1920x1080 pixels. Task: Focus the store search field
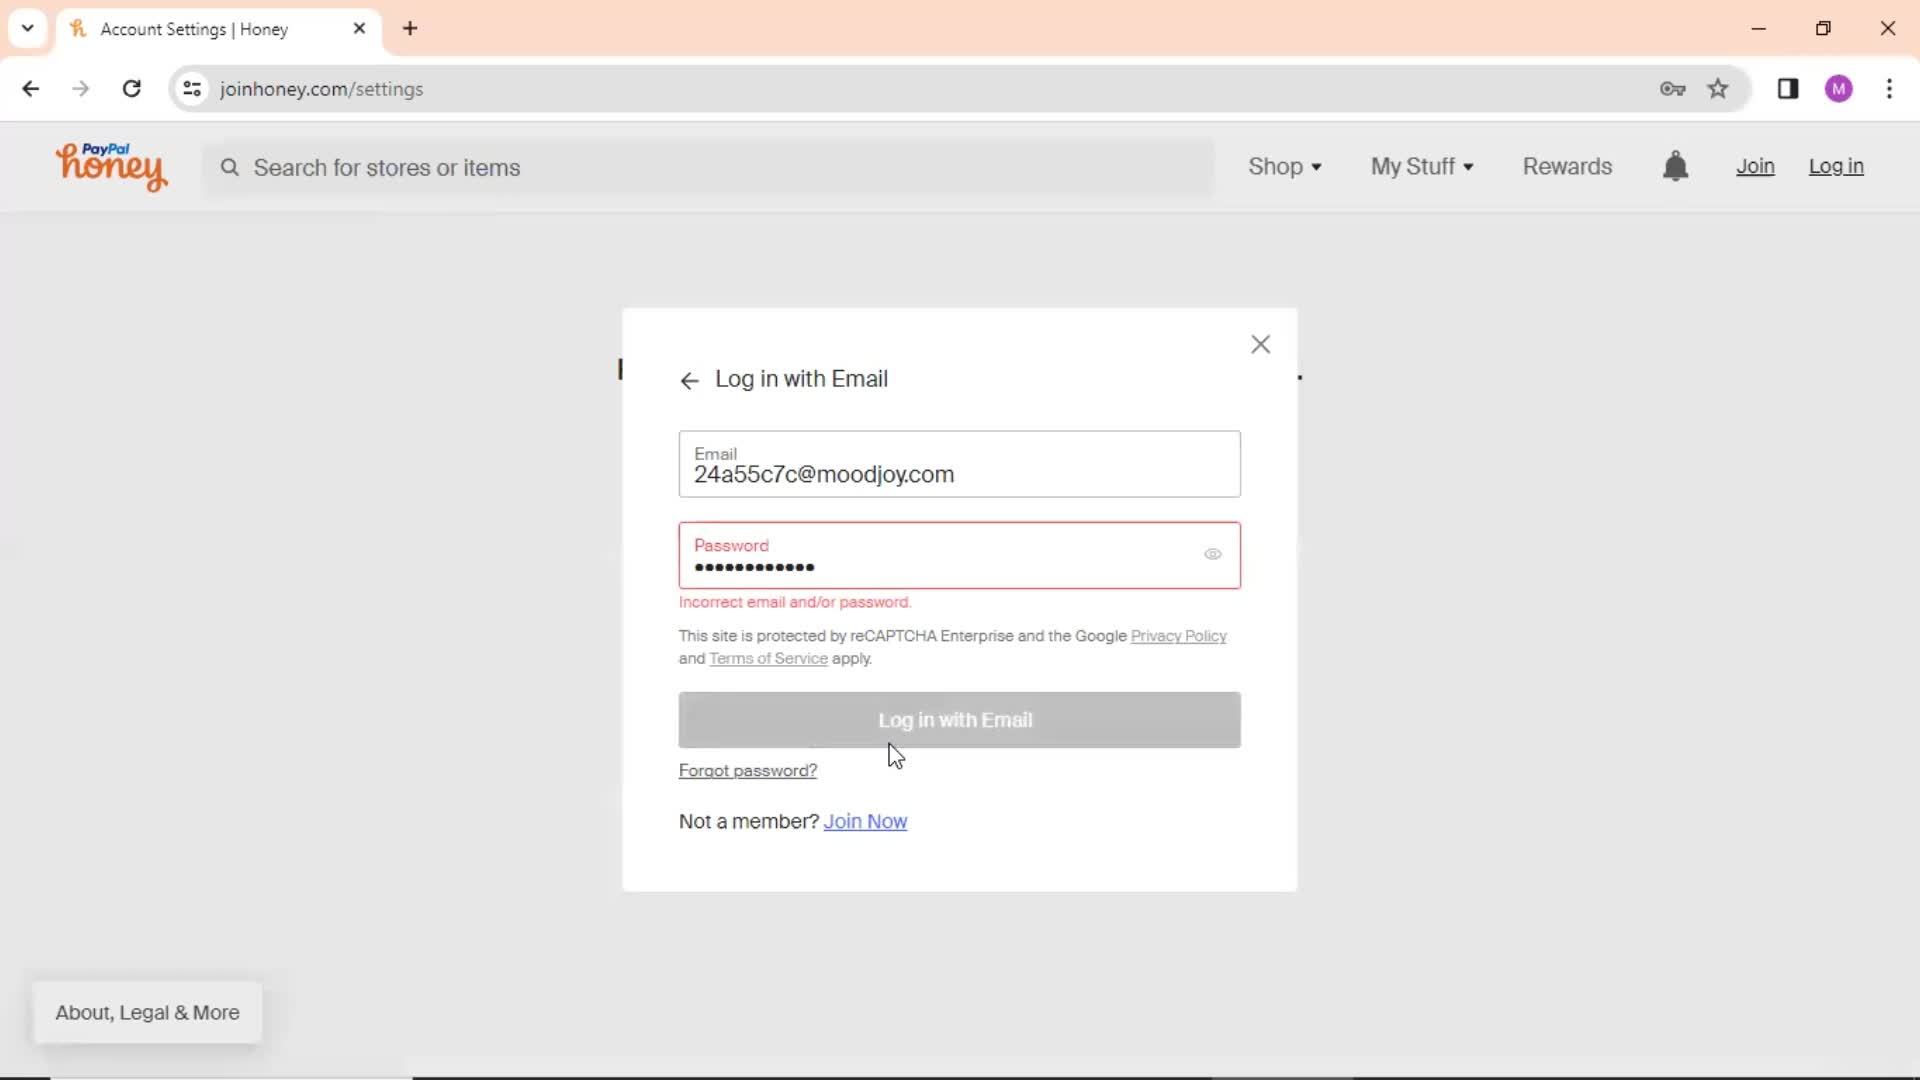coord(709,167)
